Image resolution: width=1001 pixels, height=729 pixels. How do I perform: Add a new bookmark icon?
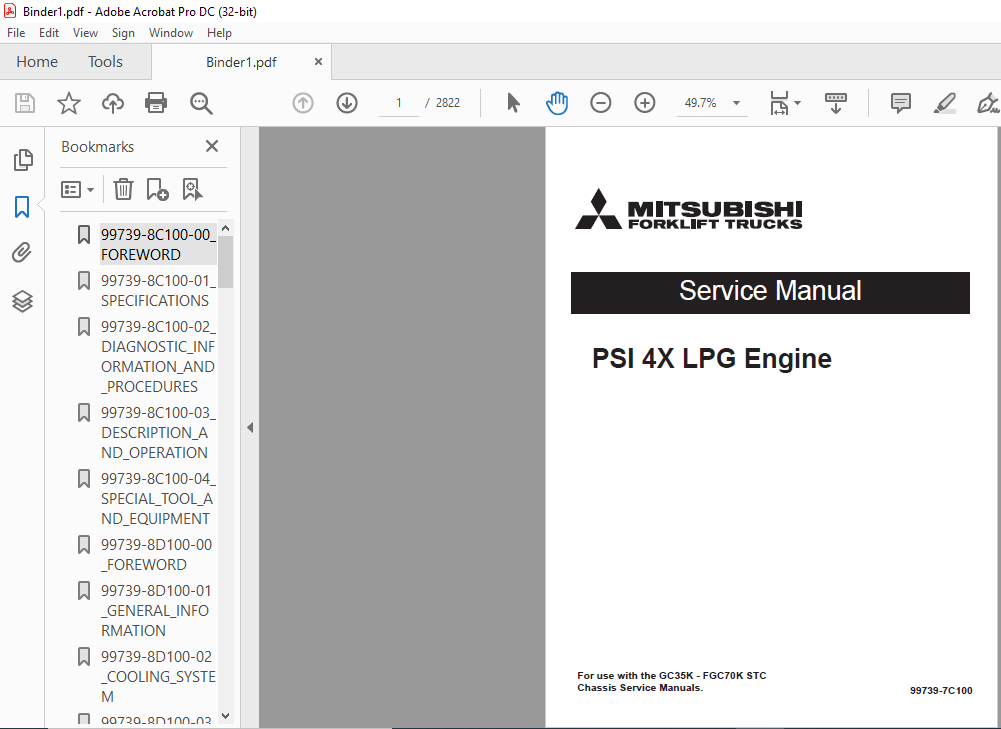pos(157,189)
